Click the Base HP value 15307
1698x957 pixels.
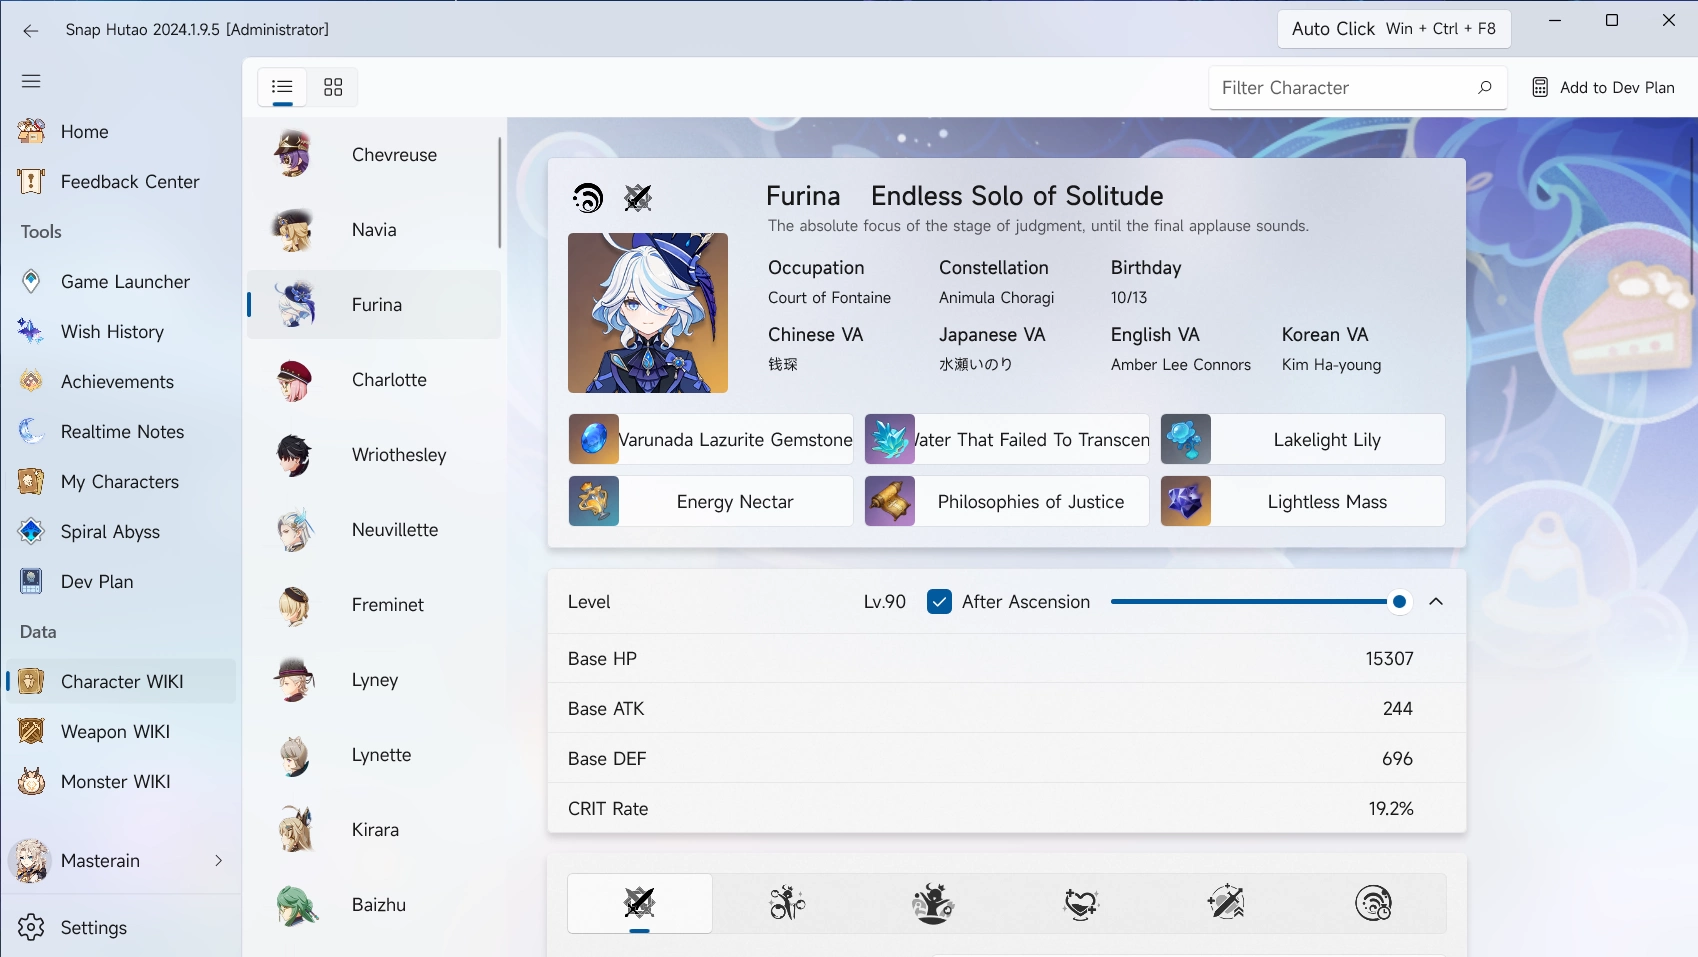(x=1389, y=658)
